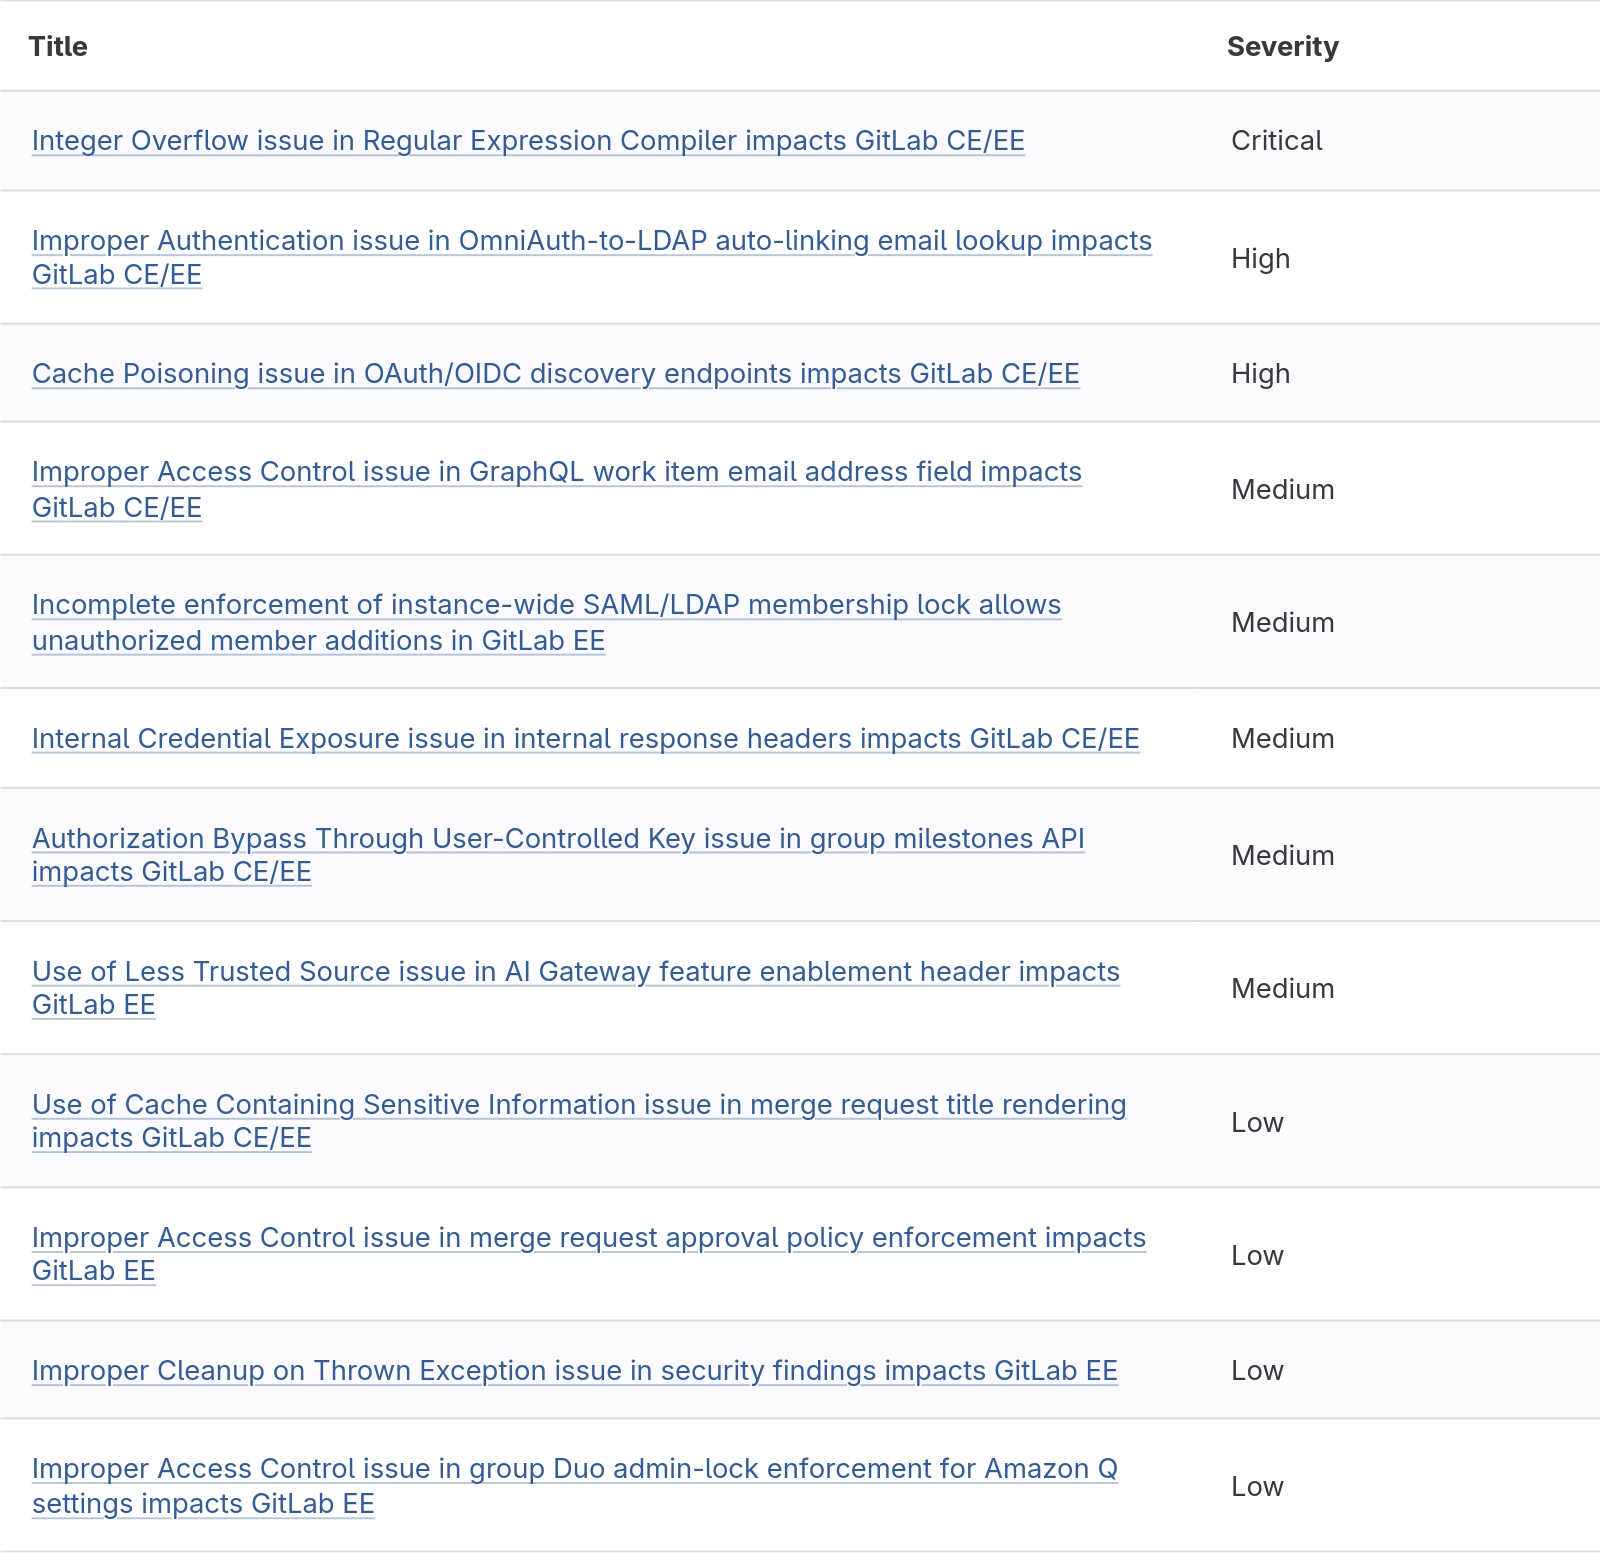
Task: Select Medium severity for Internal Credential Exposure row
Action: point(1283,739)
